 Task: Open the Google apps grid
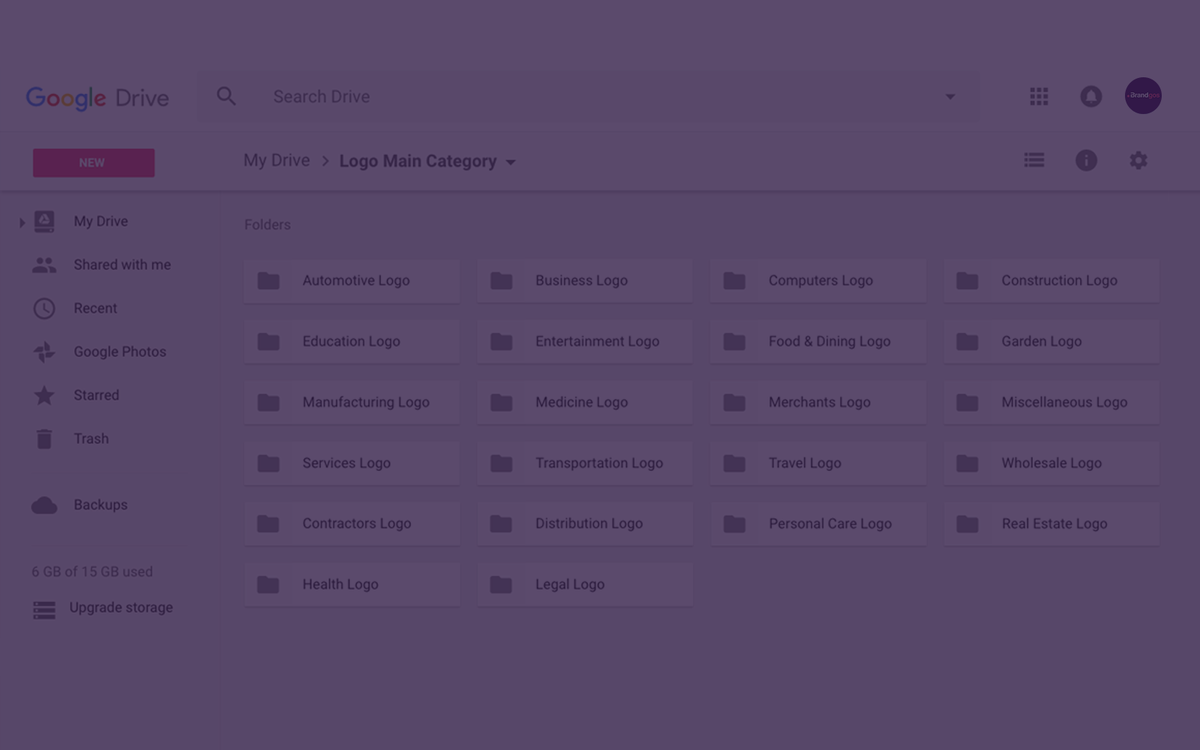1039,96
